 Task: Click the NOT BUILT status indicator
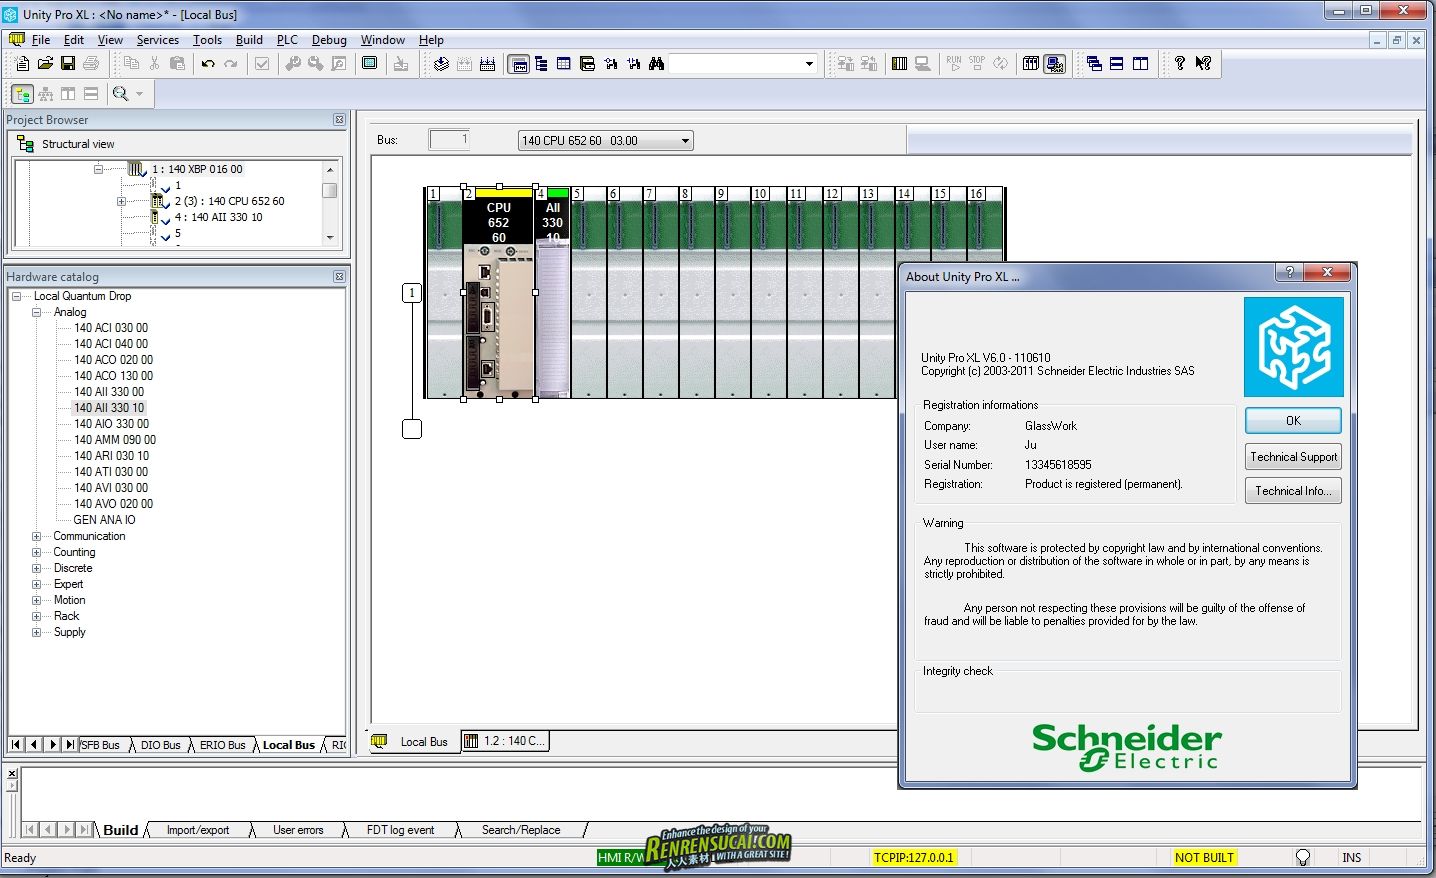pos(1204,857)
